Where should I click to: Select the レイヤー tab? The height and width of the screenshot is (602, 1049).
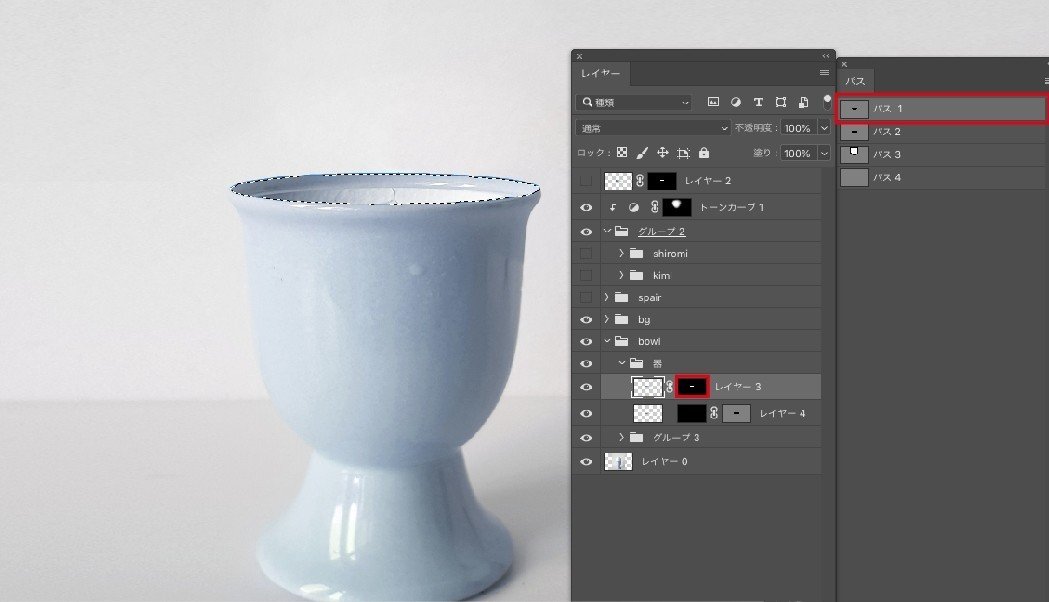tap(601, 74)
